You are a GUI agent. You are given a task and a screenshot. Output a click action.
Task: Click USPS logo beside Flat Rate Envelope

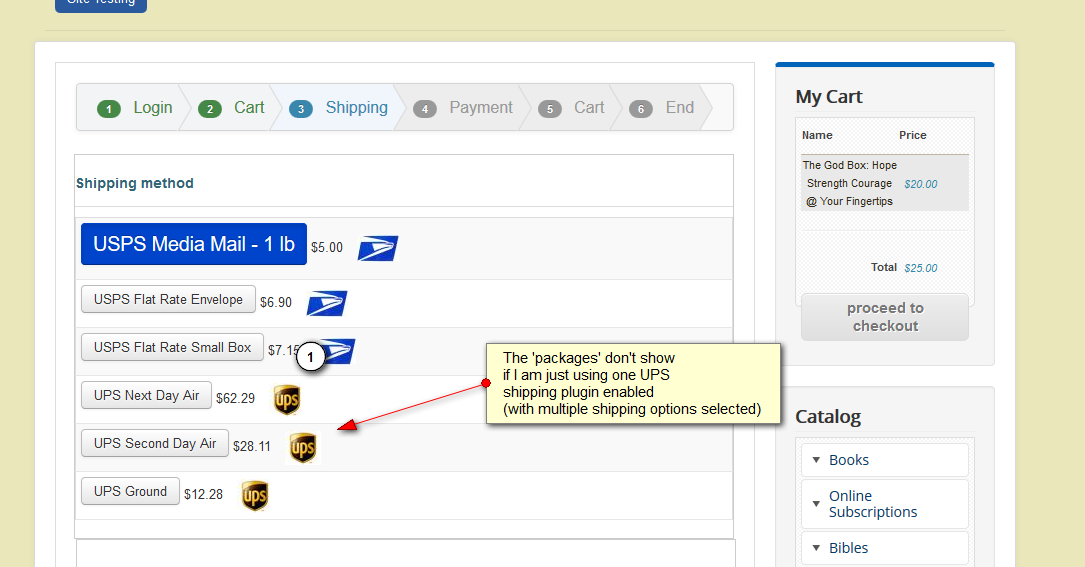[x=327, y=303]
